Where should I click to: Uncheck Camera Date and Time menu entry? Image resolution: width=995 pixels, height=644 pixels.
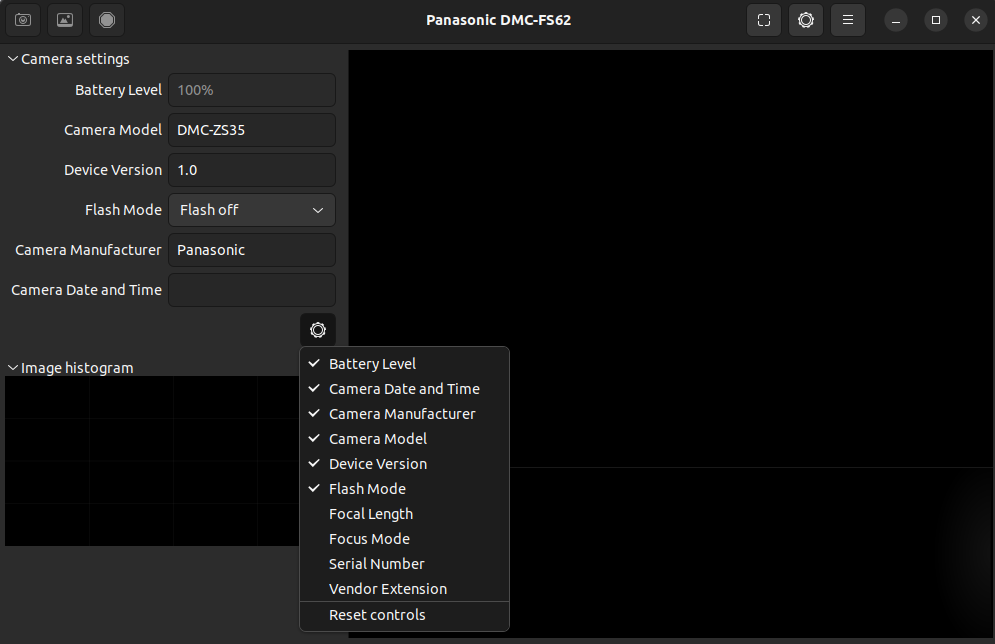[404, 389]
